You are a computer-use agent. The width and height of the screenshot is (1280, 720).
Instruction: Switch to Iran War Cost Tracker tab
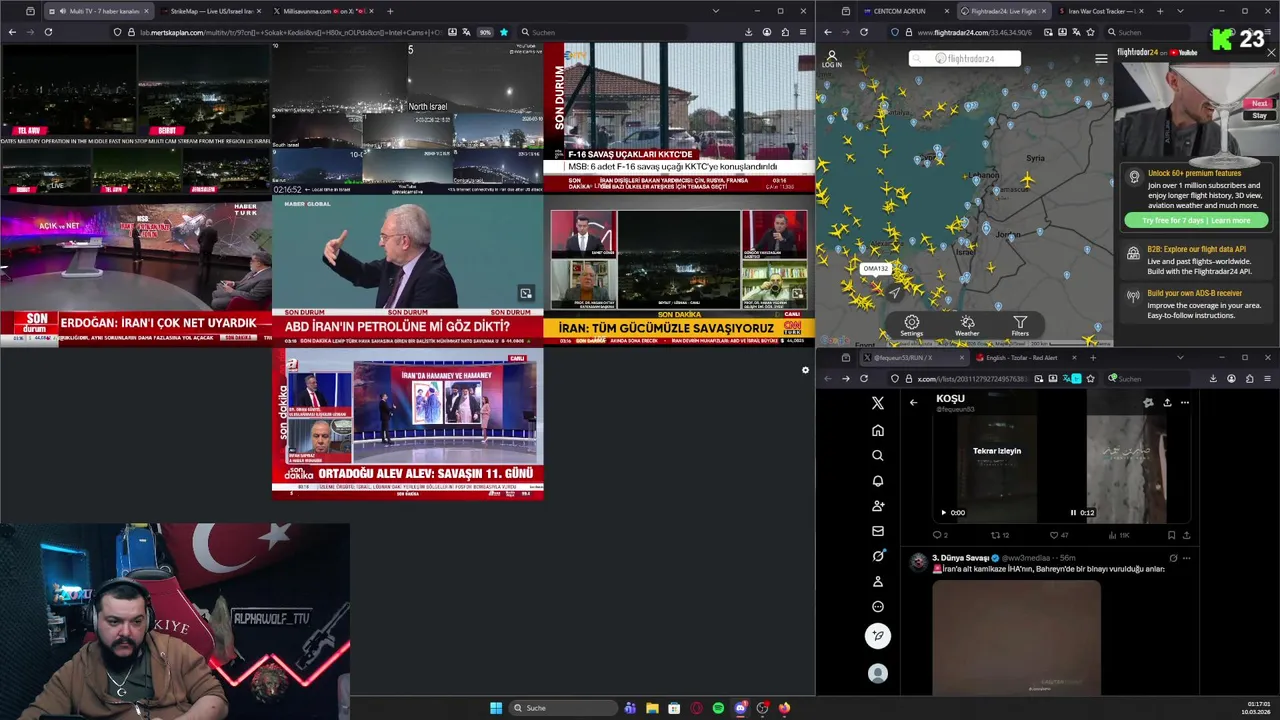click(1098, 11)
